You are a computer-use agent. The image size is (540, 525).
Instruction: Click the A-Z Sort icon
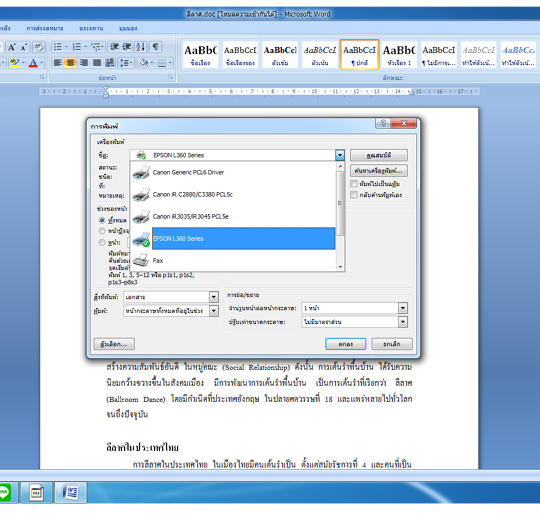(x=141, y=47)
